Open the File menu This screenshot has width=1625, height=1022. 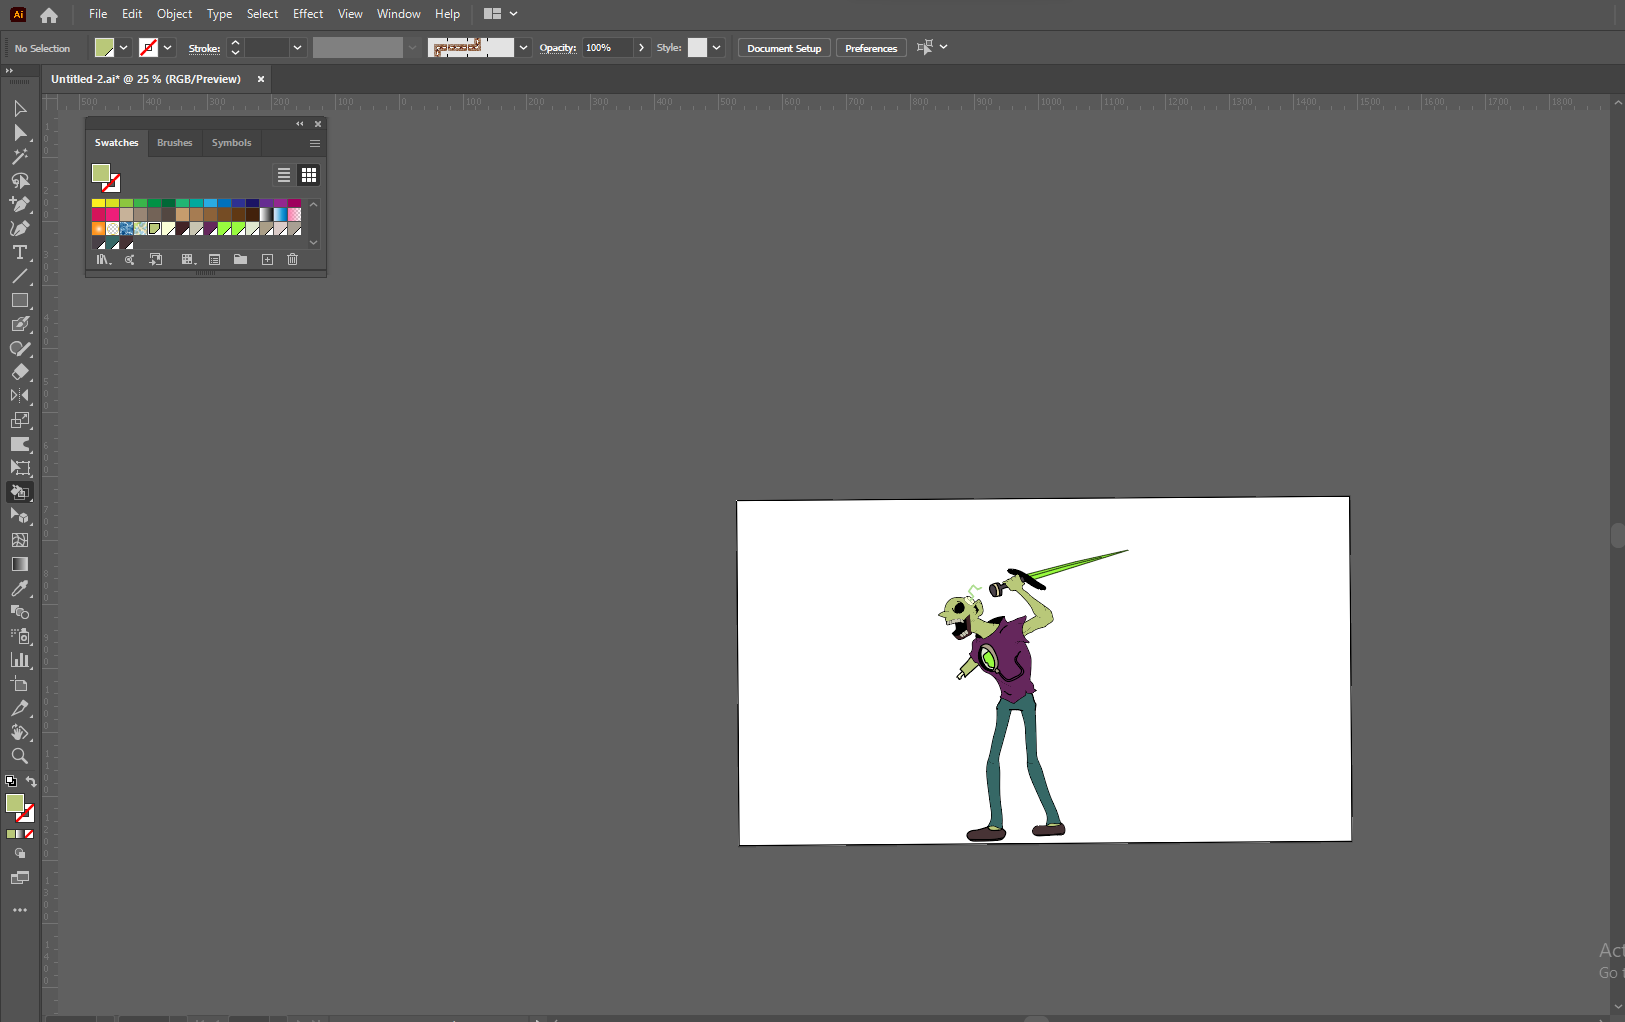click(98, 14)
